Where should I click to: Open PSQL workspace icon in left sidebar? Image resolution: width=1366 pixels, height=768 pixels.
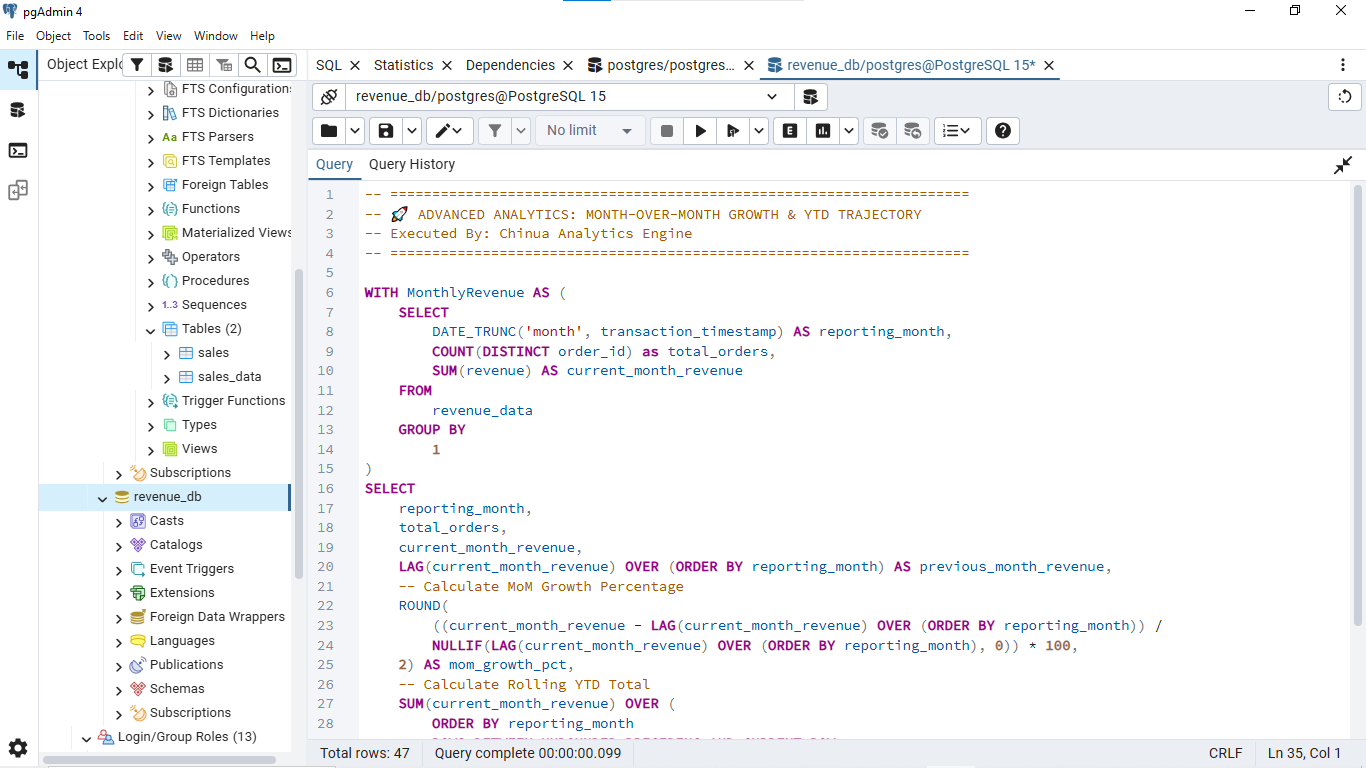click(x=18, y=150)
